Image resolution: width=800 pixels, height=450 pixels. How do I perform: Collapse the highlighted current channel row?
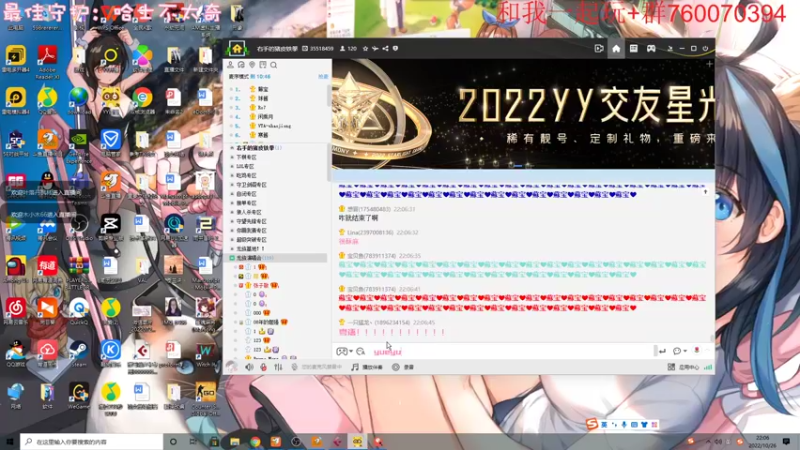(x=232, y=258)
